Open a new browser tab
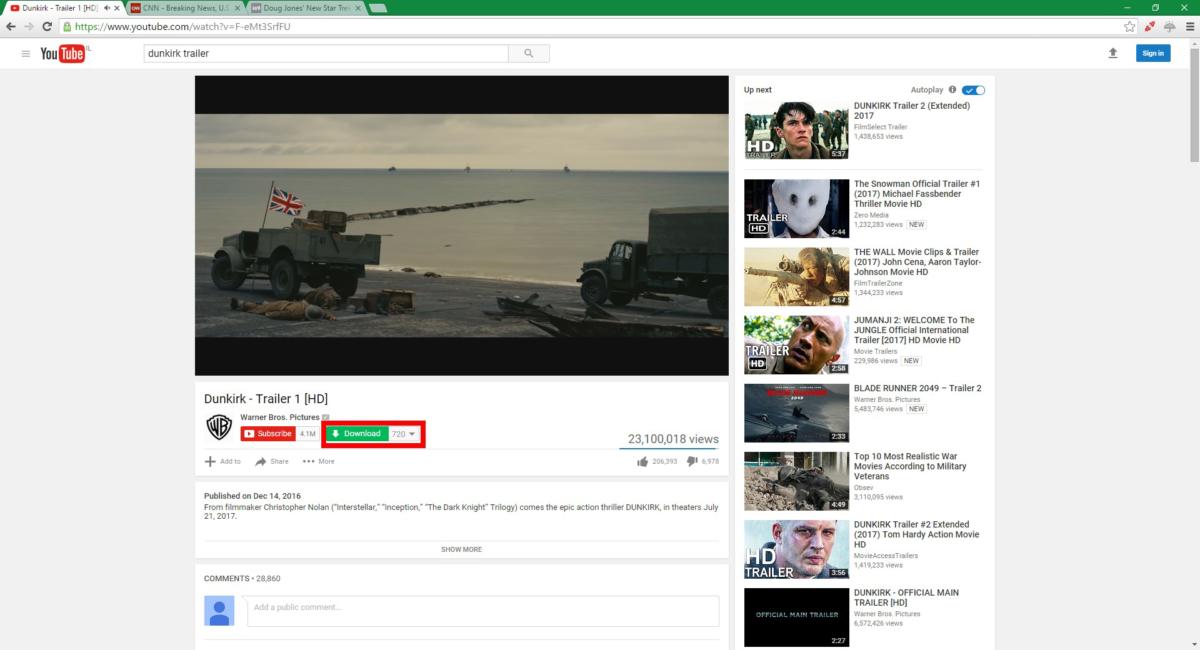The image size is (1200, 650). [x=378, y=8]
